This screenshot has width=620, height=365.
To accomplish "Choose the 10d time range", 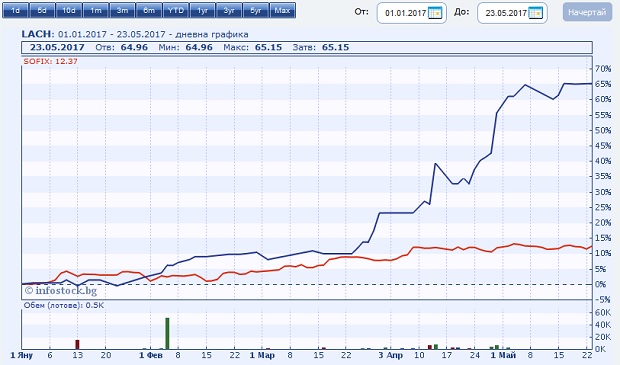I will tap(69, 11).
